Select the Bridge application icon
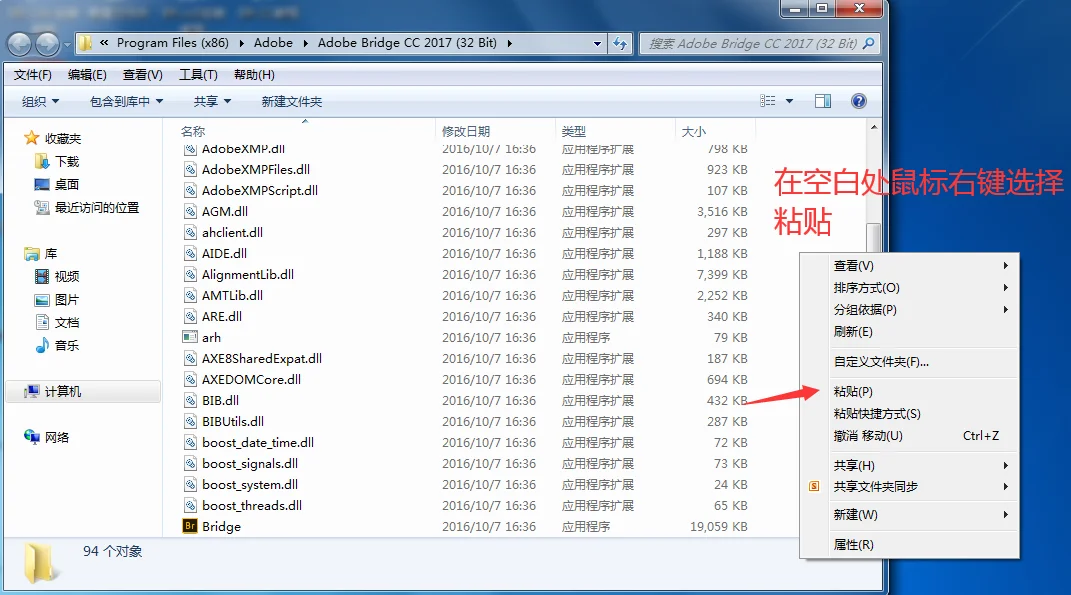 (x=190, y=526)
